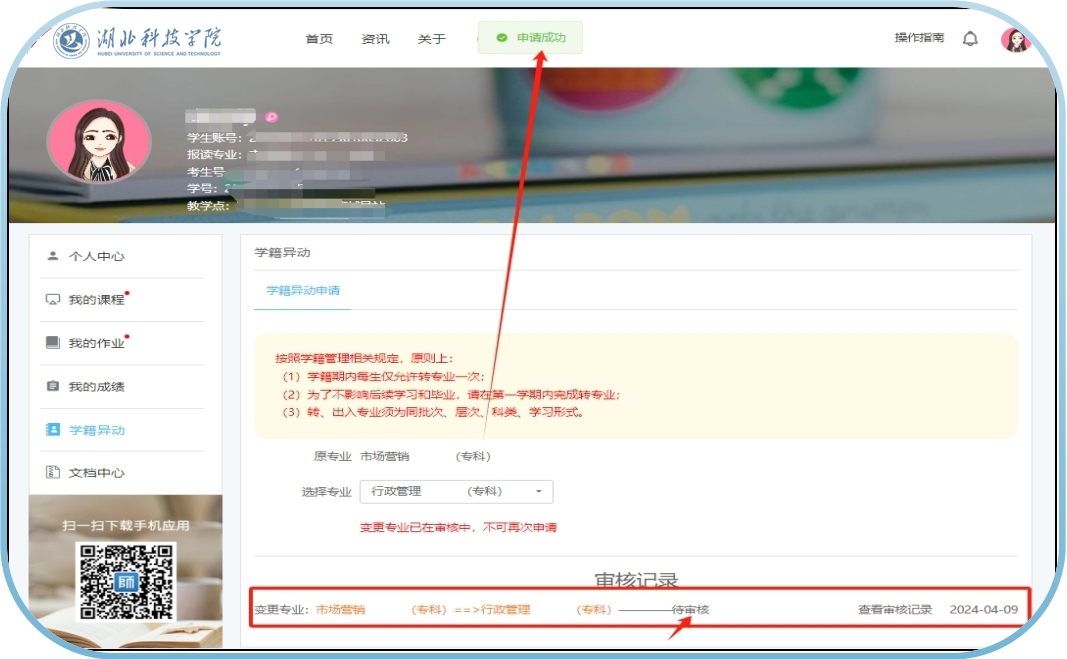Select 关于 in the top navigation
This screenshot has width=1067, height=659.
click(x=431, y=39)
